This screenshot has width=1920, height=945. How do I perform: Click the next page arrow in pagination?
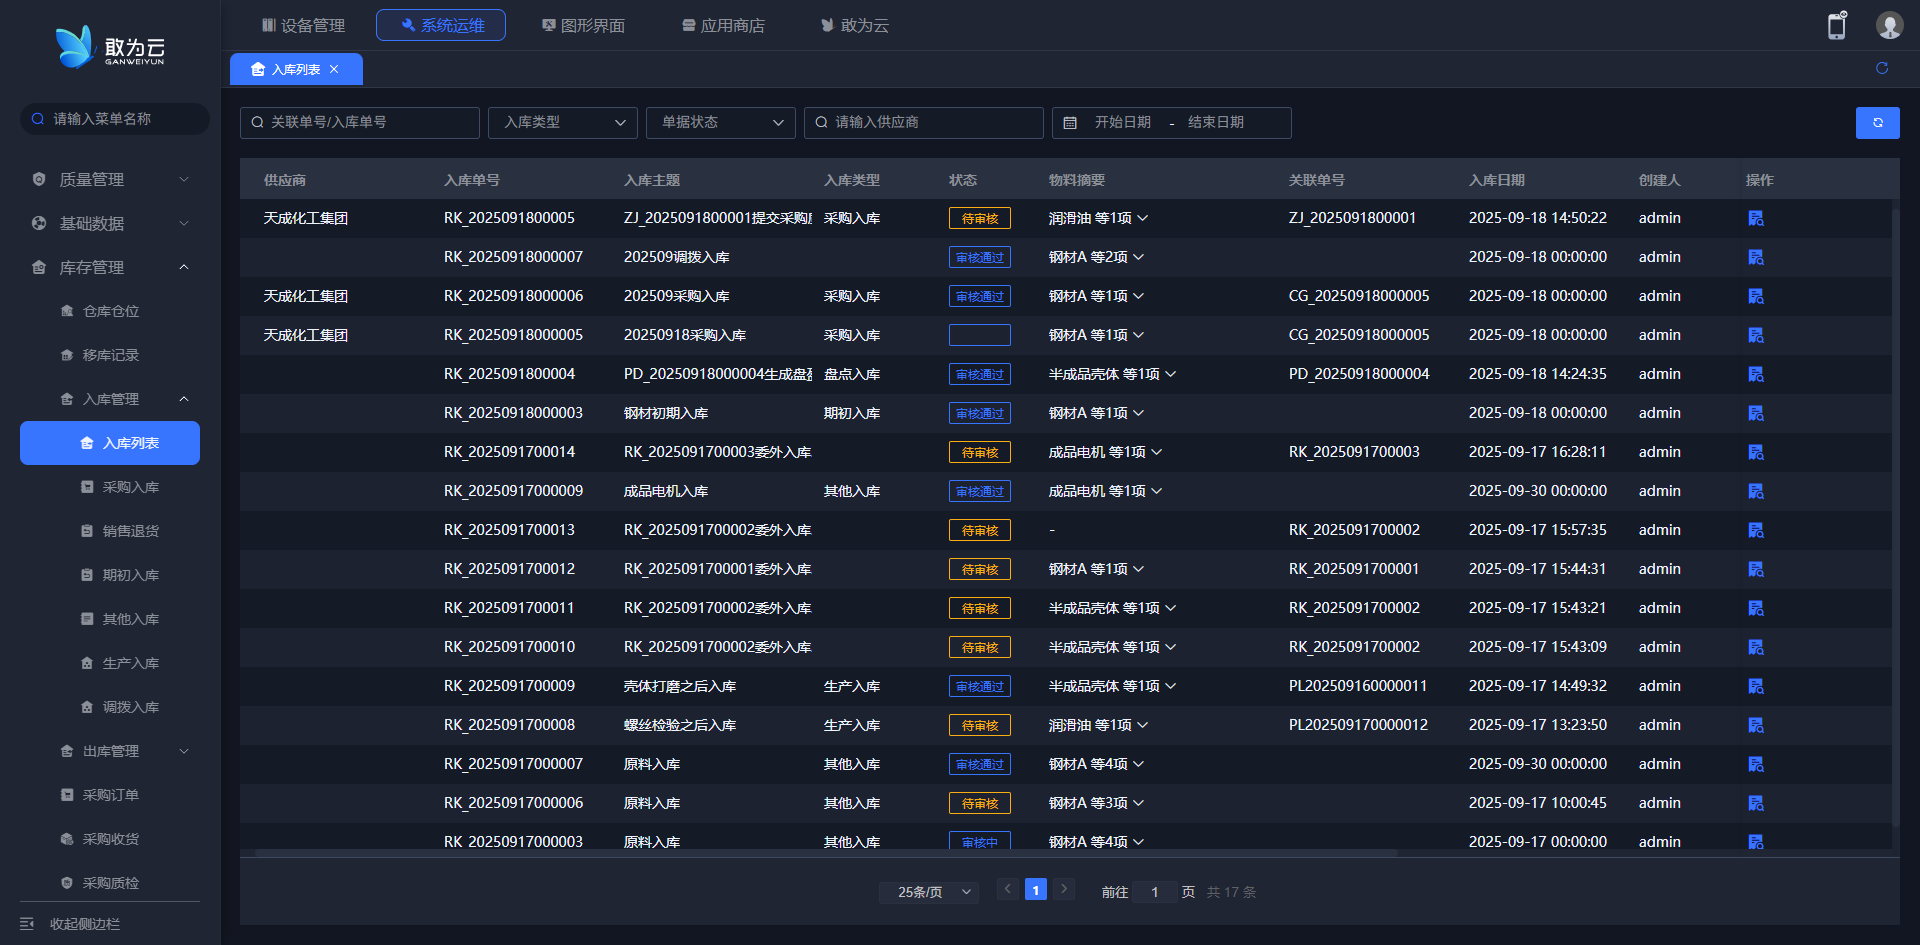tap(1064, 889)
